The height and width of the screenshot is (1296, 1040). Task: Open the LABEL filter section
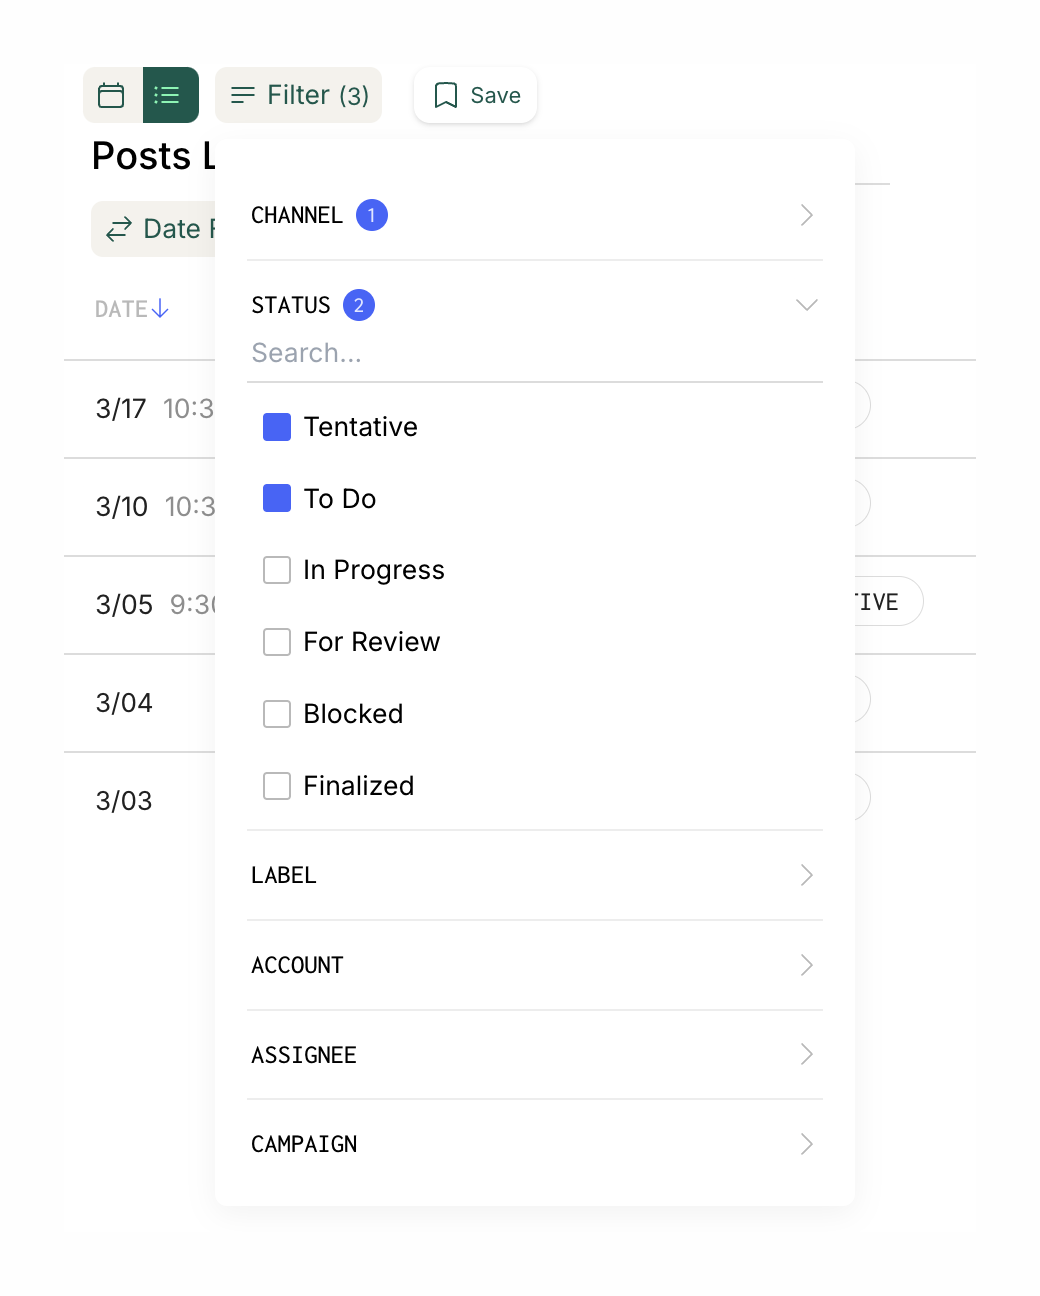click(x=806, y=875)
